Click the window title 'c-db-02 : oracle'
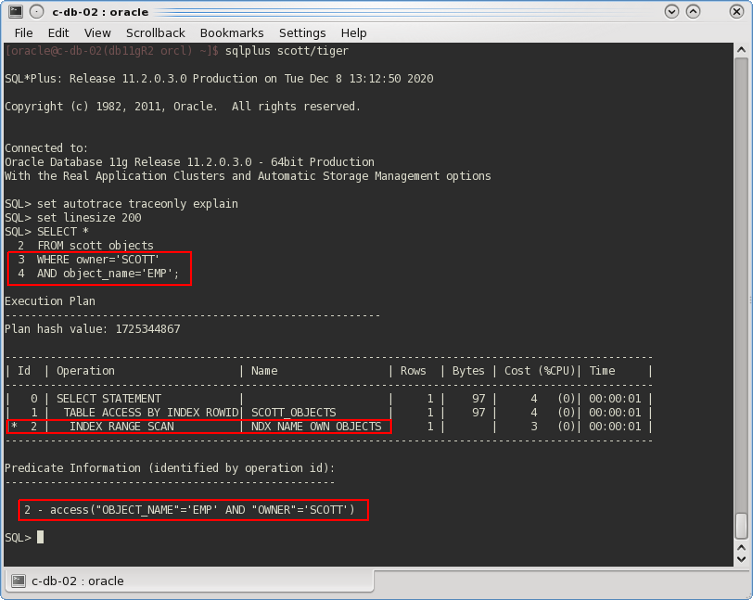 [100, 12]
